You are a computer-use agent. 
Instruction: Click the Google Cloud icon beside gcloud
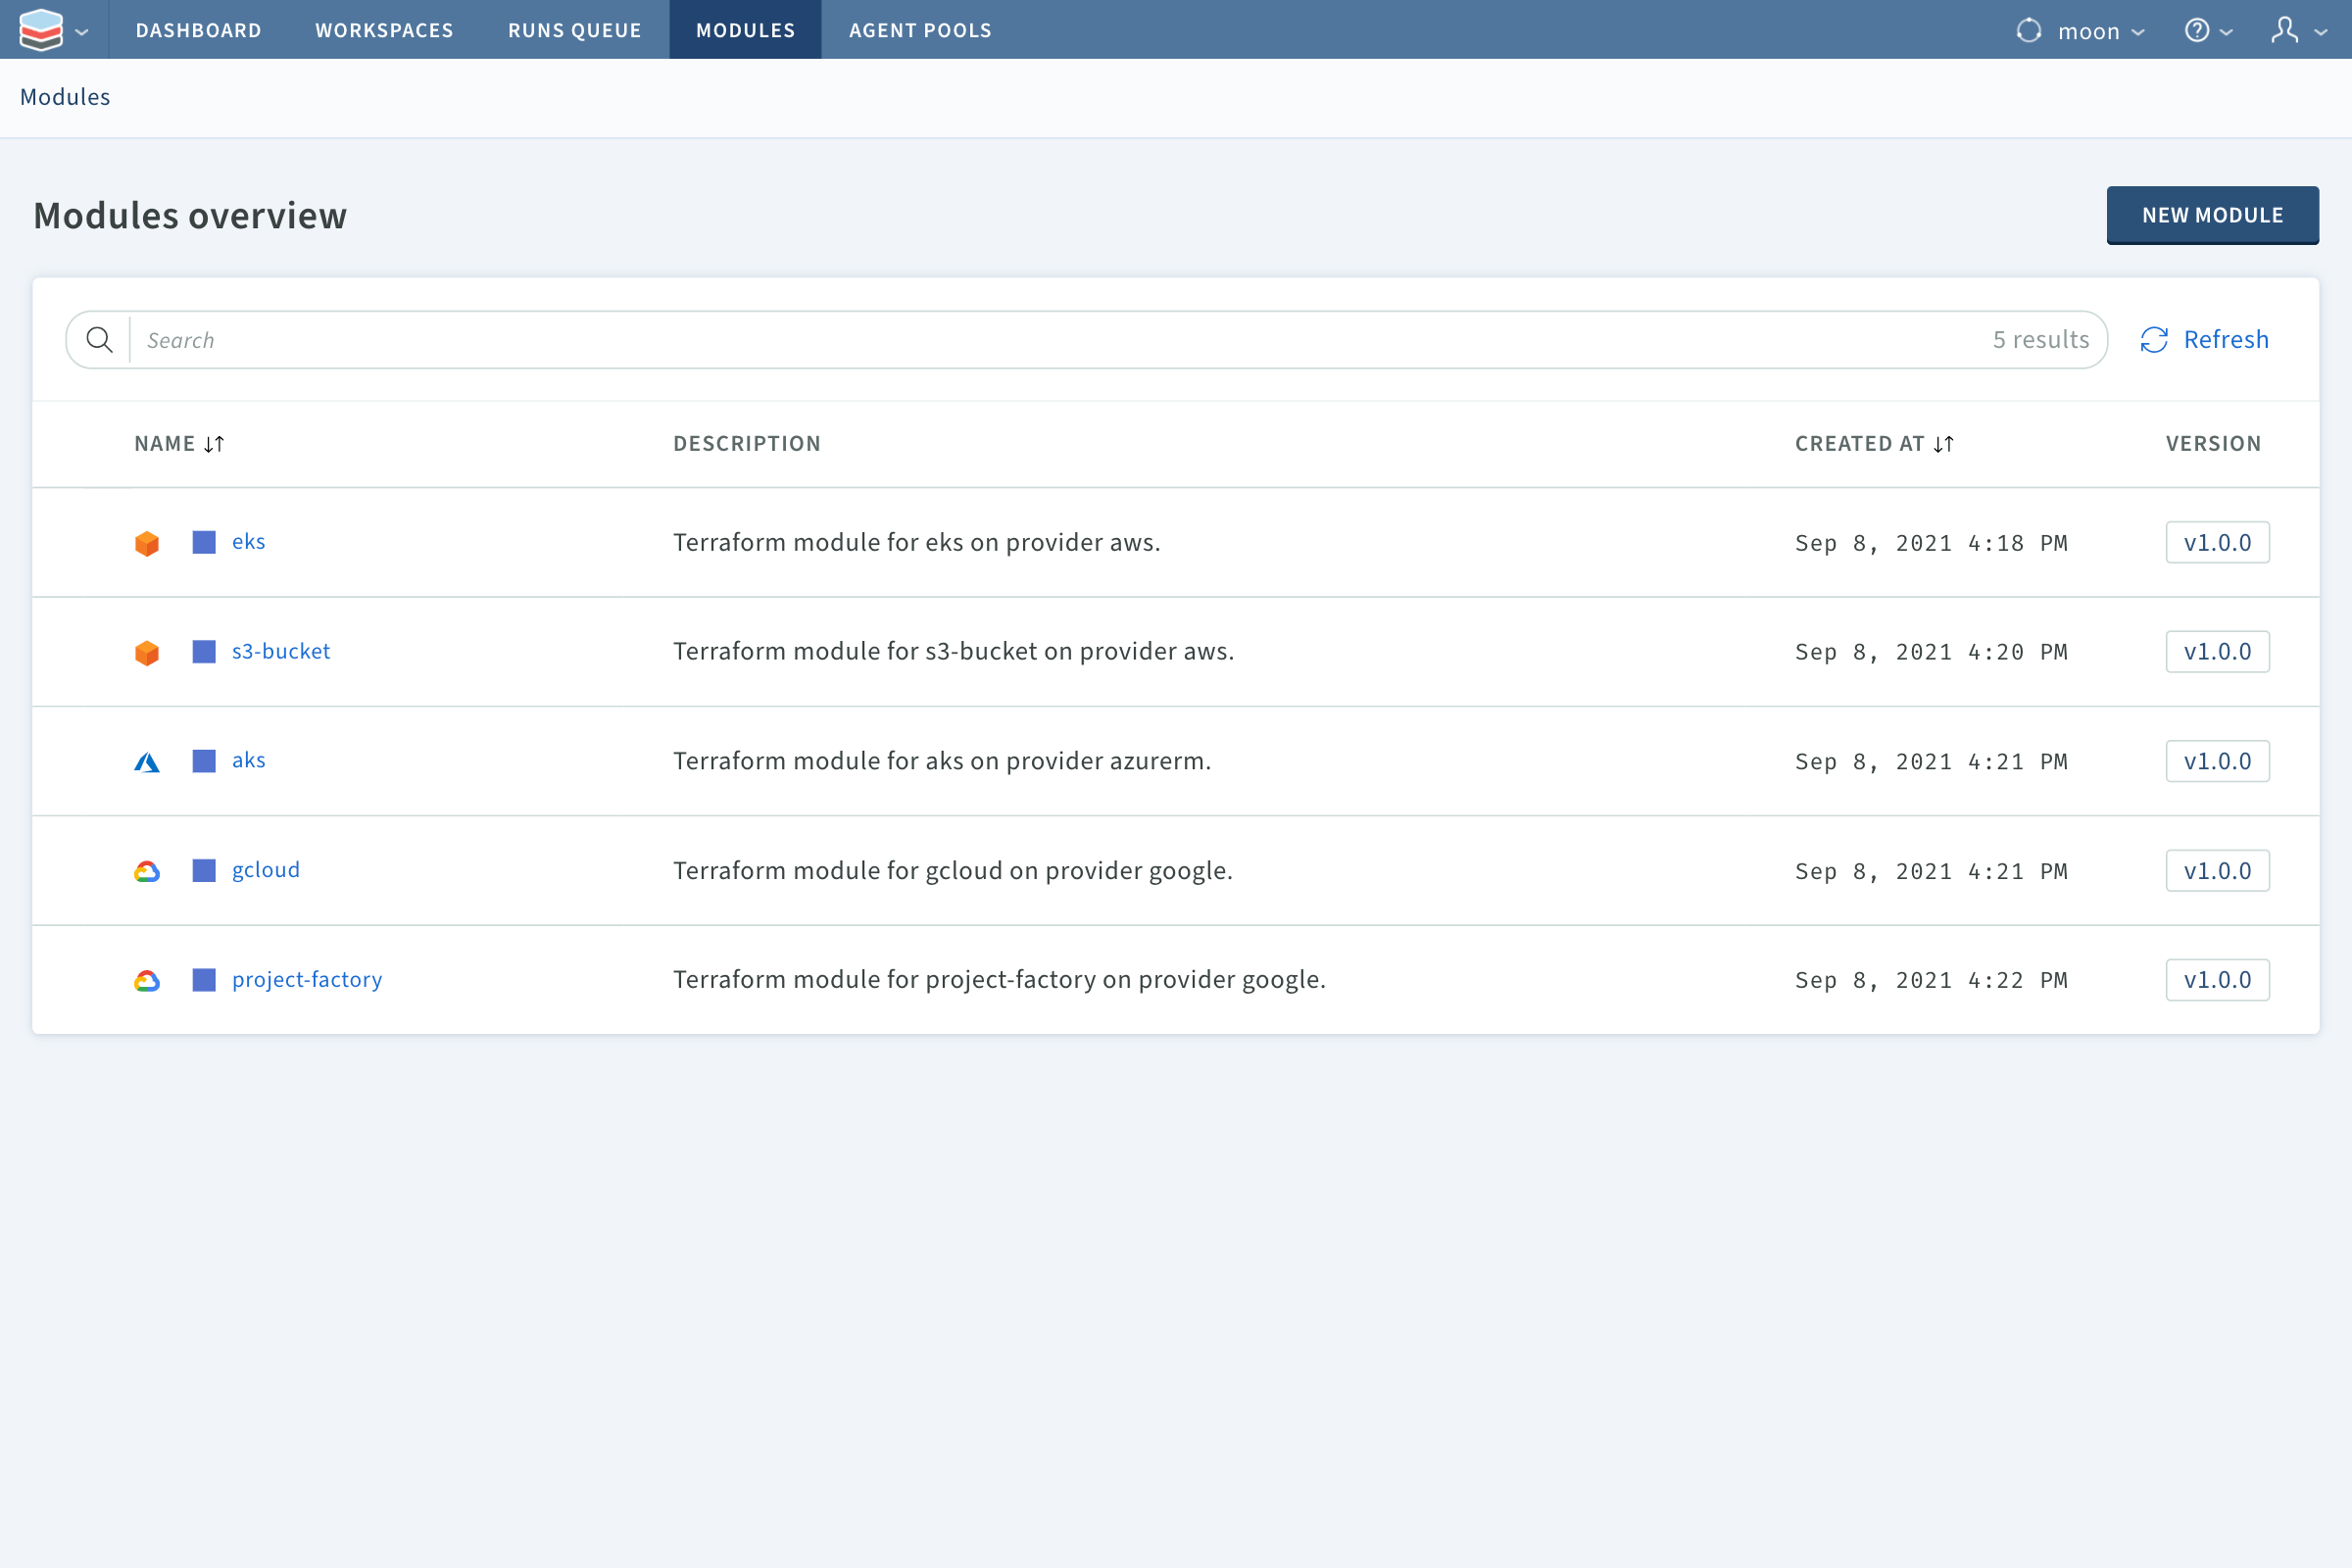coord(147,870)
